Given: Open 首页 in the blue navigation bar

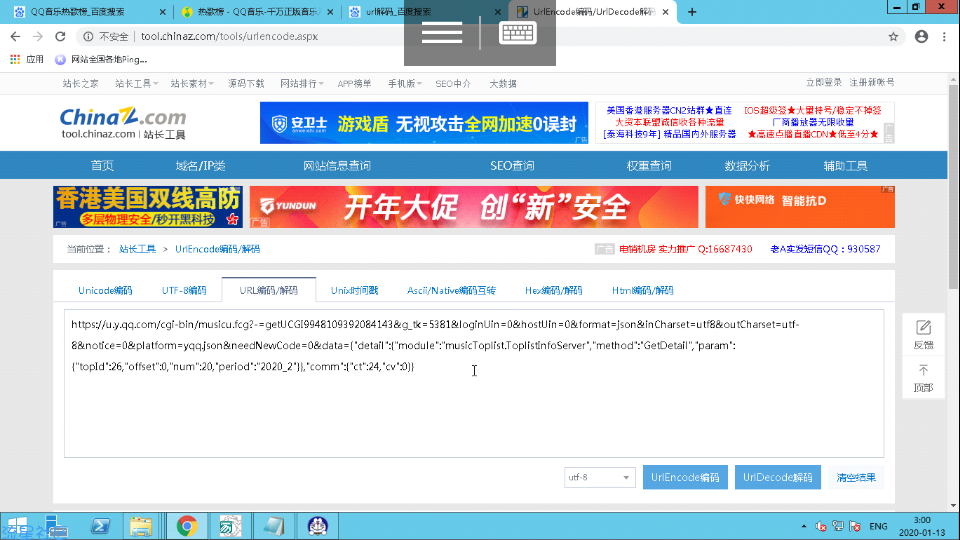Looking at the screenshot, I should click(x=102, y=165).
